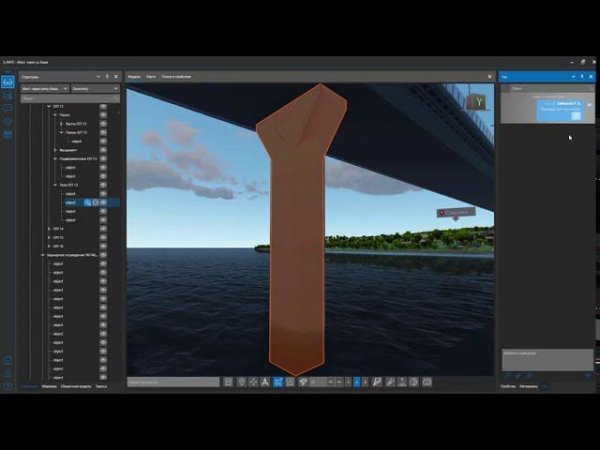Click the lowest left sidebar icon
The width and height of the screenshot is (600, 450).
click(8, 386)
